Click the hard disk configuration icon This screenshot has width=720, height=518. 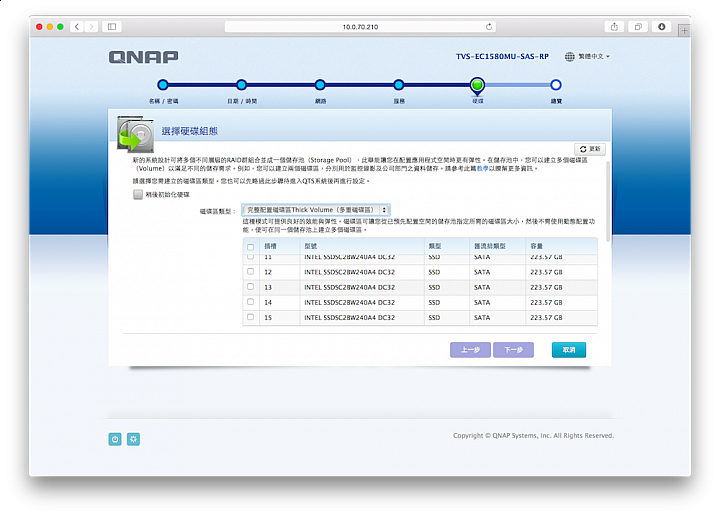135,134
